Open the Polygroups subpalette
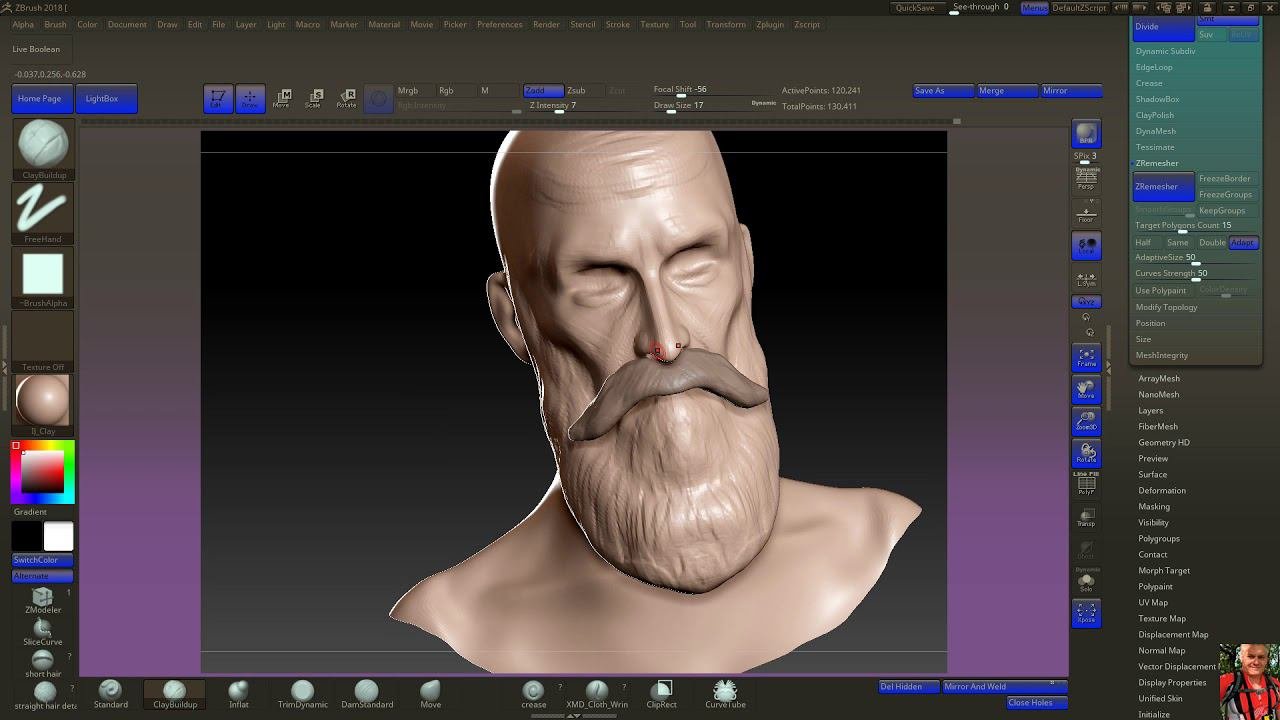 1158,539
